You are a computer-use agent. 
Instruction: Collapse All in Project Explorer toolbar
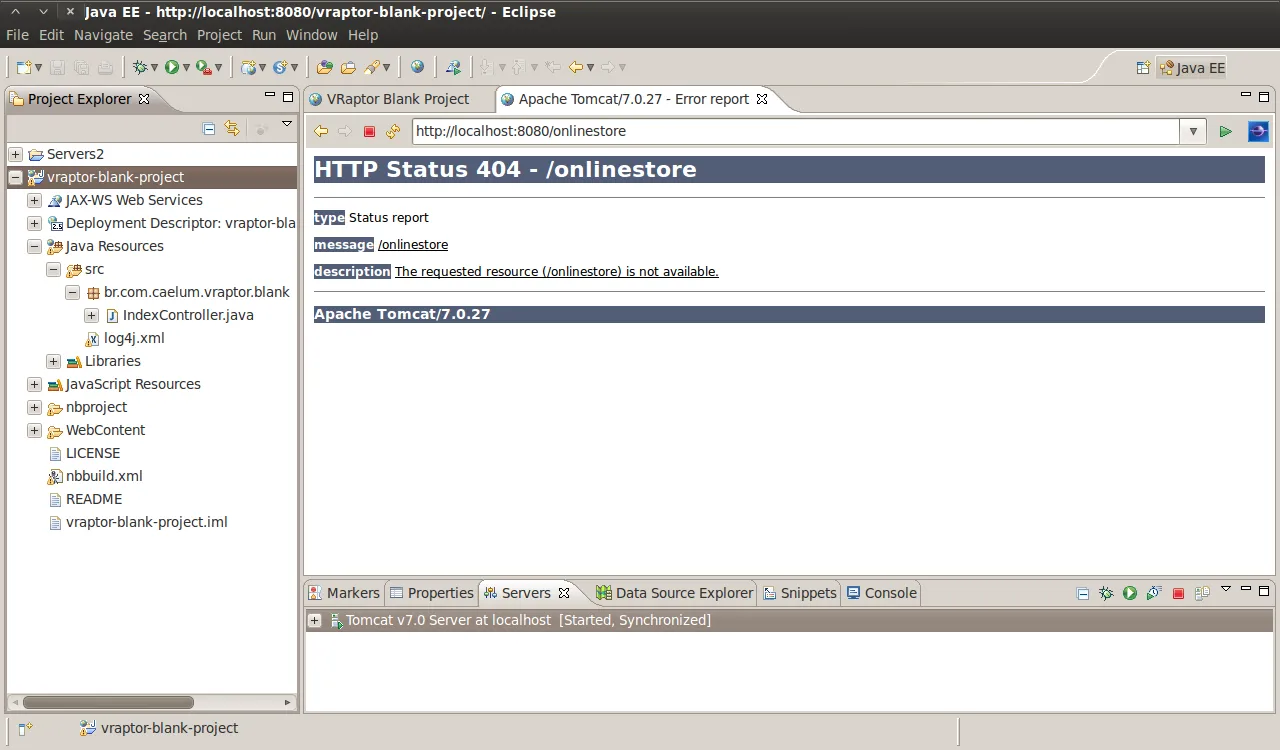coord(209,128)
